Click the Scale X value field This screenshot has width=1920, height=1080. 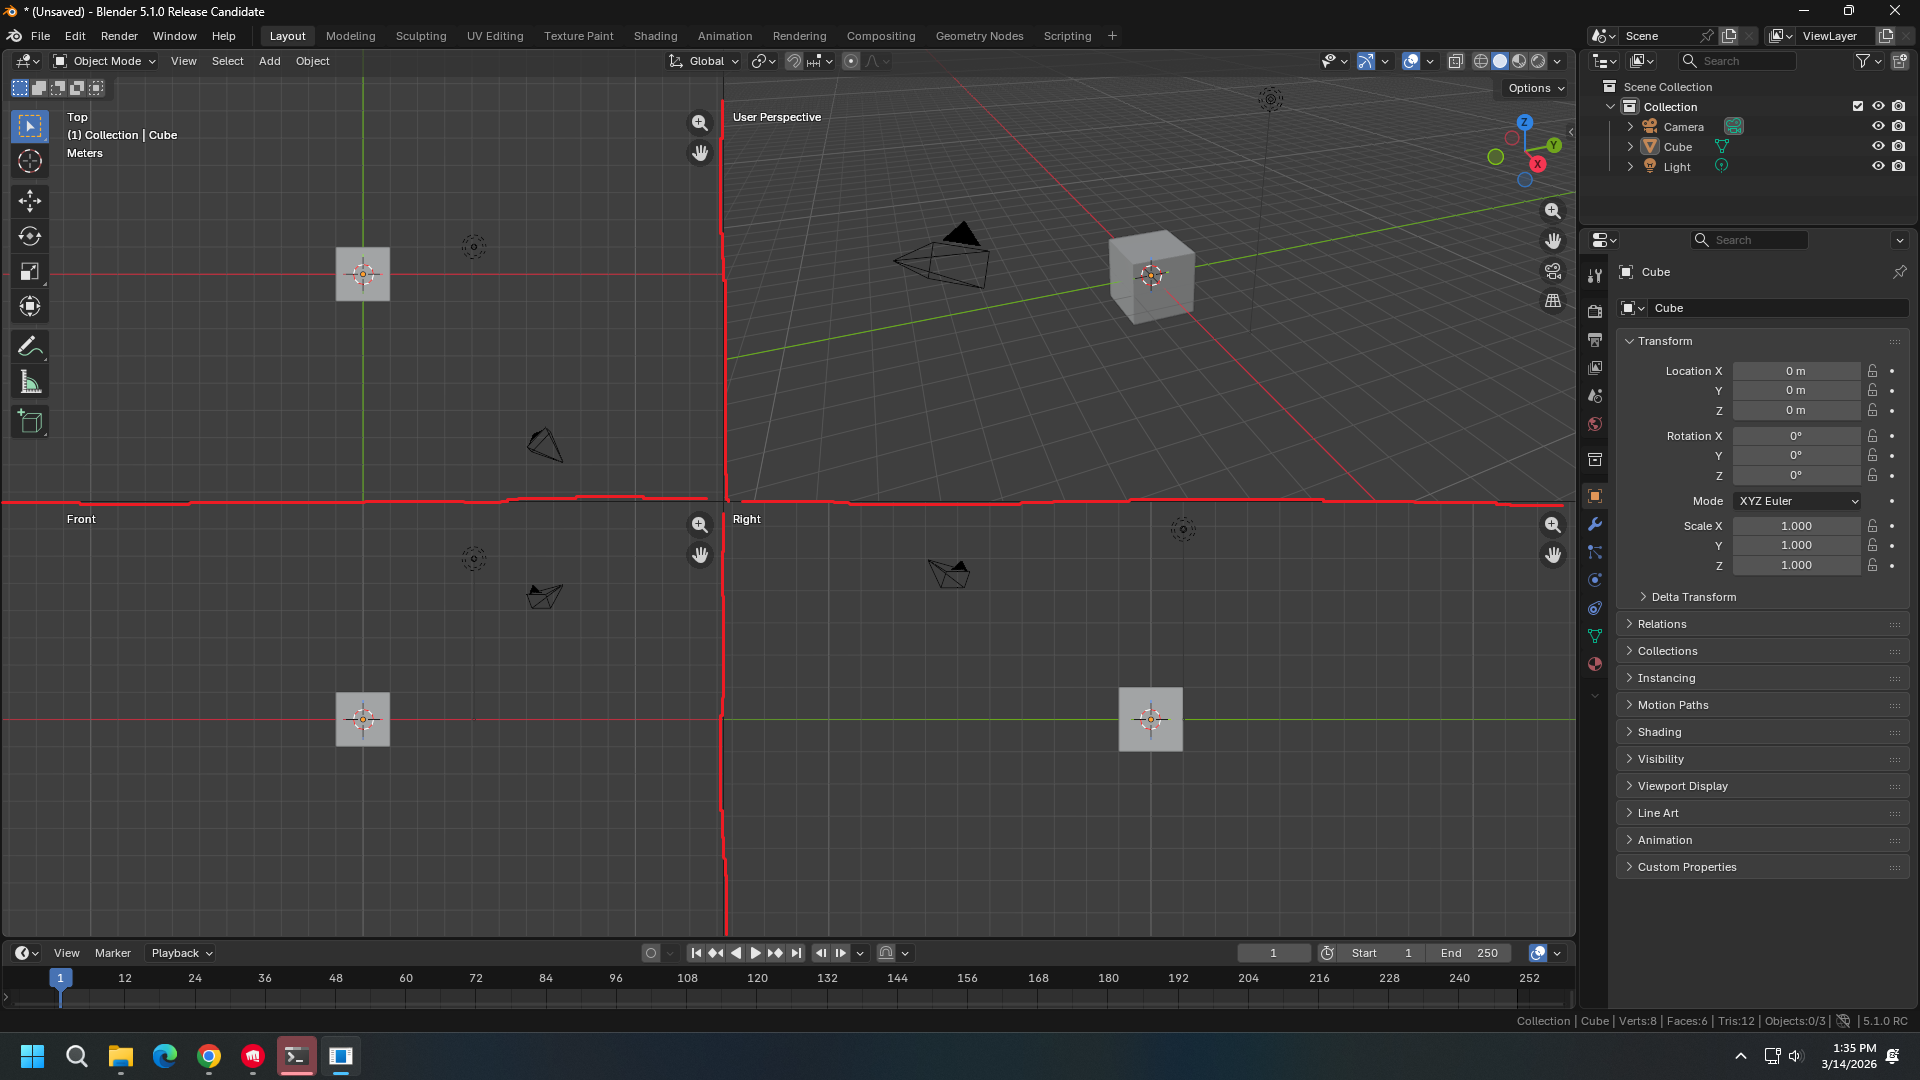(1796, 526)
